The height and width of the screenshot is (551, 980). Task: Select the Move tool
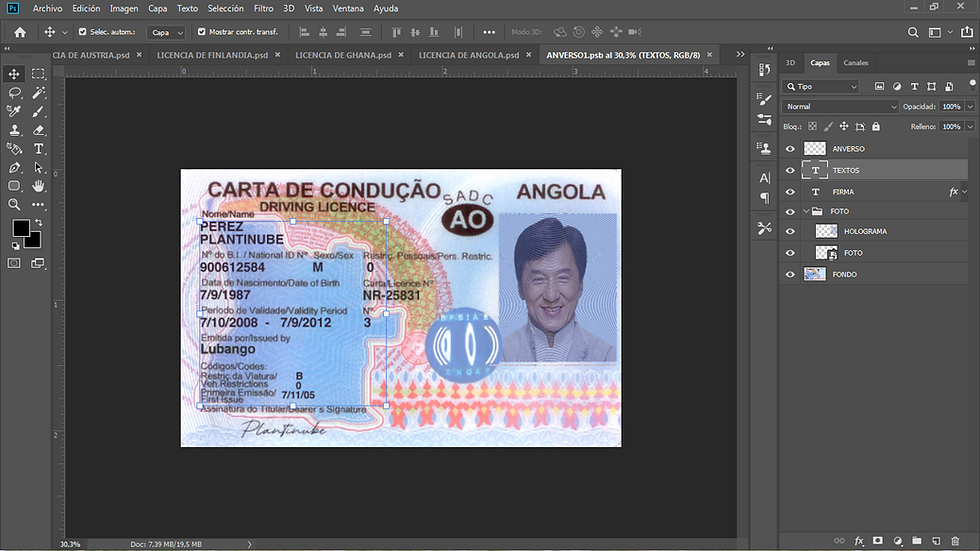point(14,74)
